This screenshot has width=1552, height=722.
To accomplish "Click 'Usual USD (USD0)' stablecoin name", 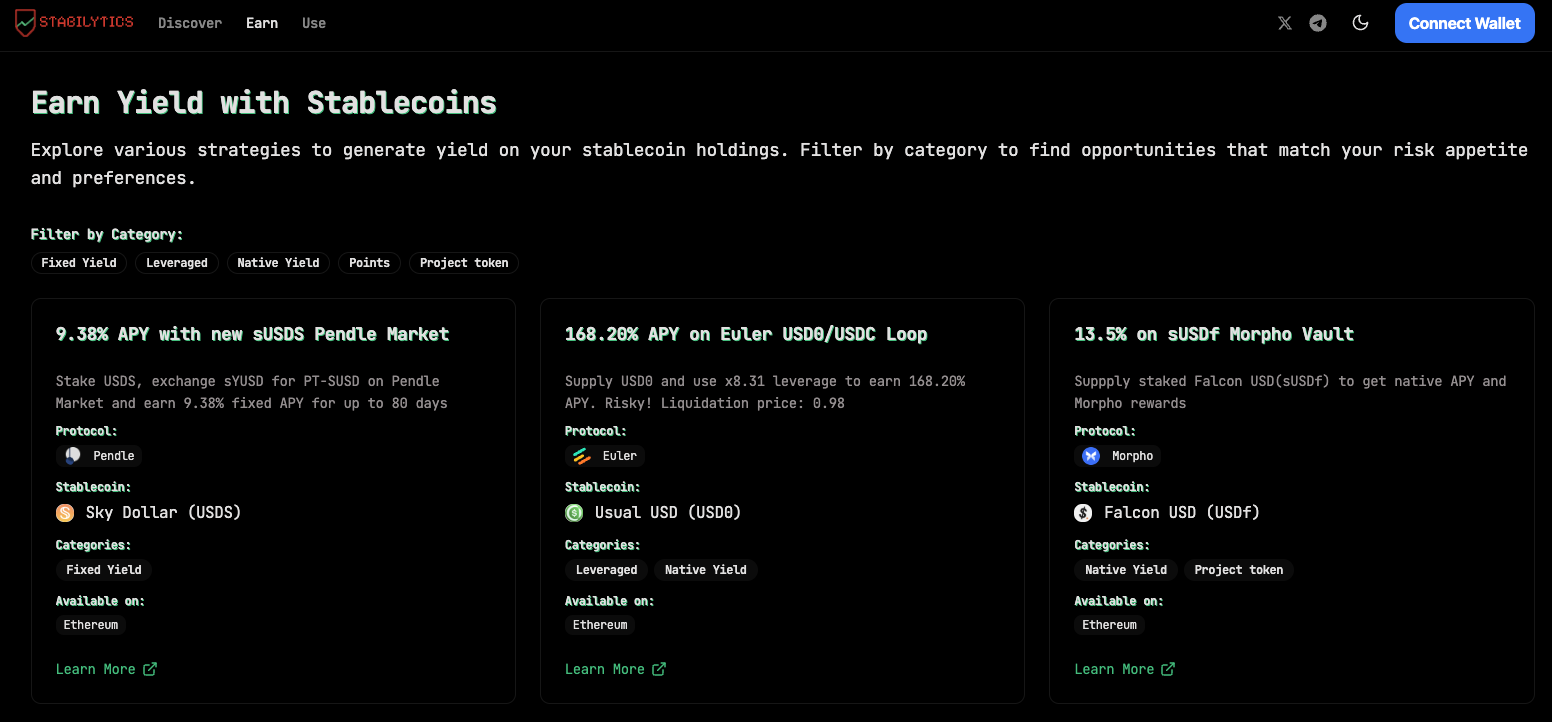I will coord(668,513).
